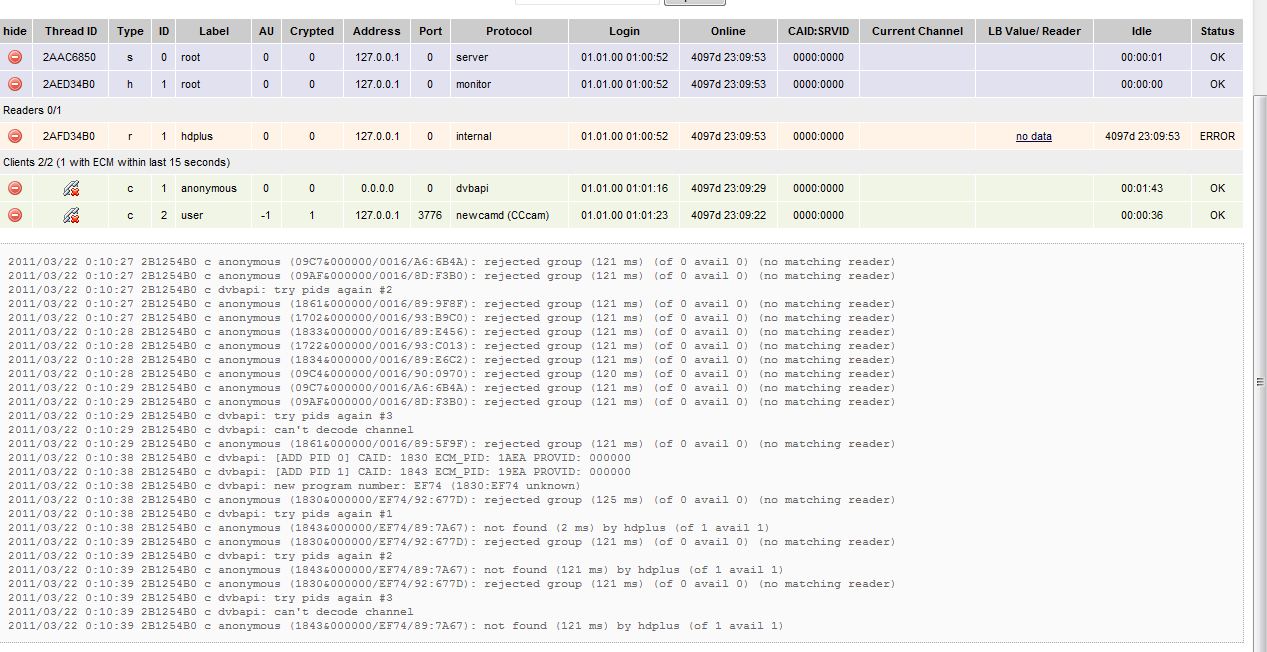Click the Protocol column header
This screenshot has width=1267, height=652.
click(509, 31)
